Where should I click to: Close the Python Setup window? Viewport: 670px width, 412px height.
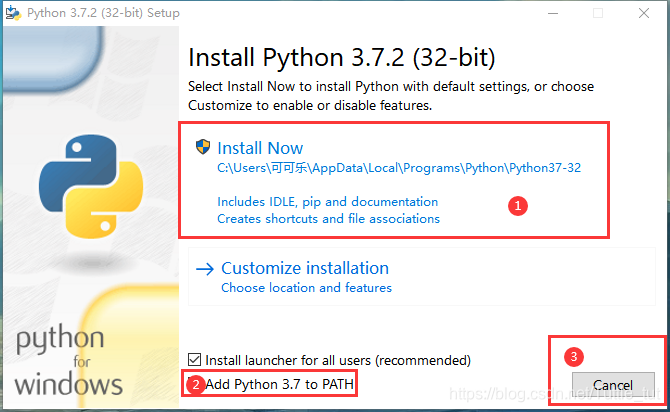[644, 13]
